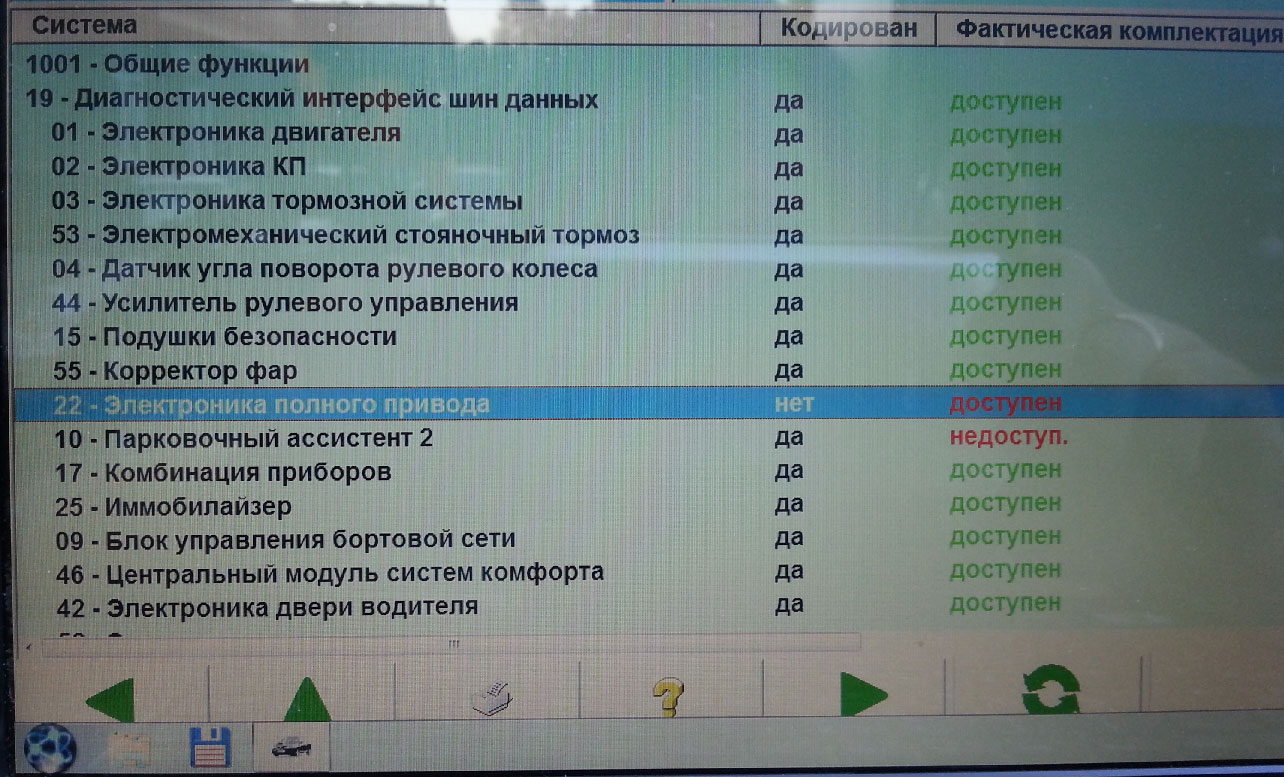Image resolution: width=1284 pixels, height=777 pixels.
Task: Select 25 - Иммобилайзер row
Action: click(x=172, y=506)
